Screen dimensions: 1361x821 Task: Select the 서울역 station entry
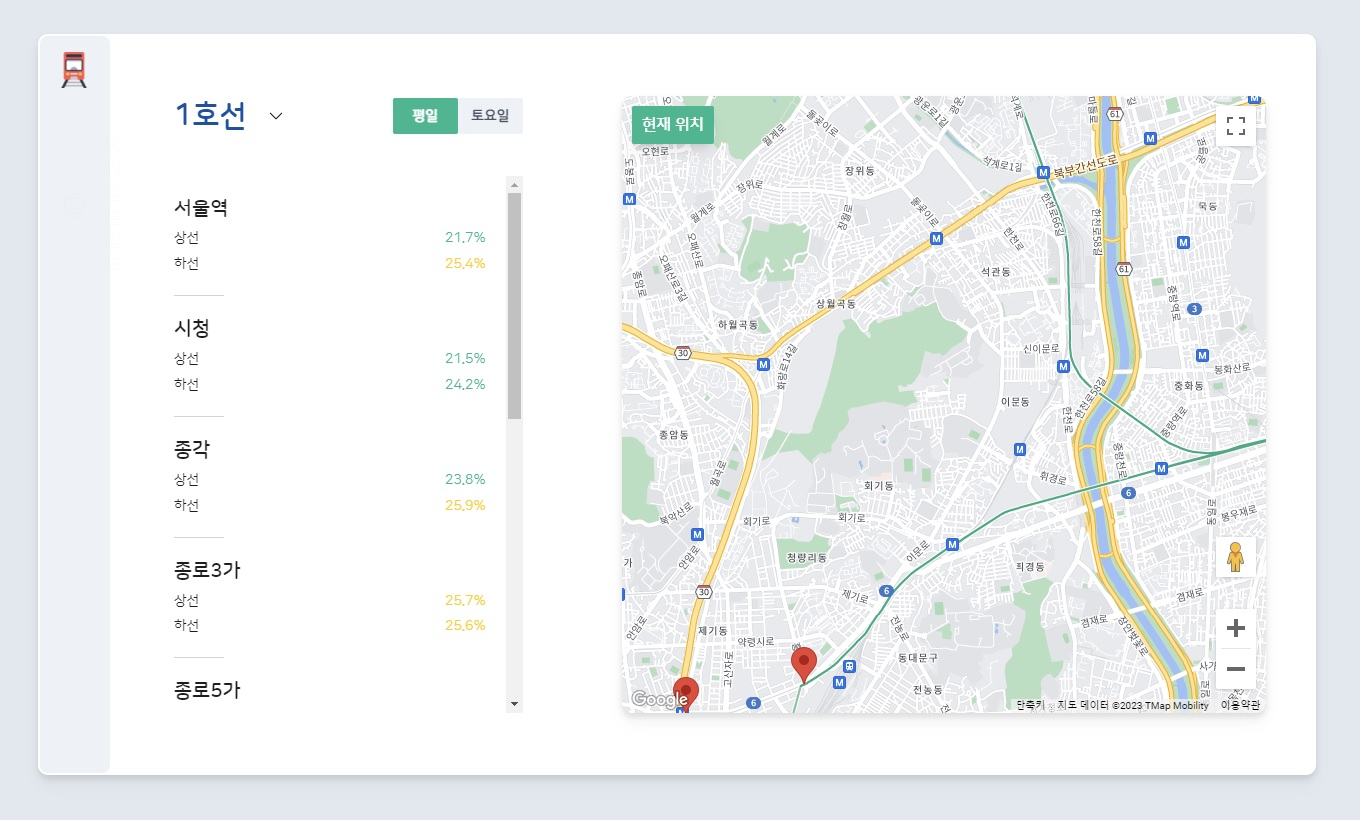[201, 208]
